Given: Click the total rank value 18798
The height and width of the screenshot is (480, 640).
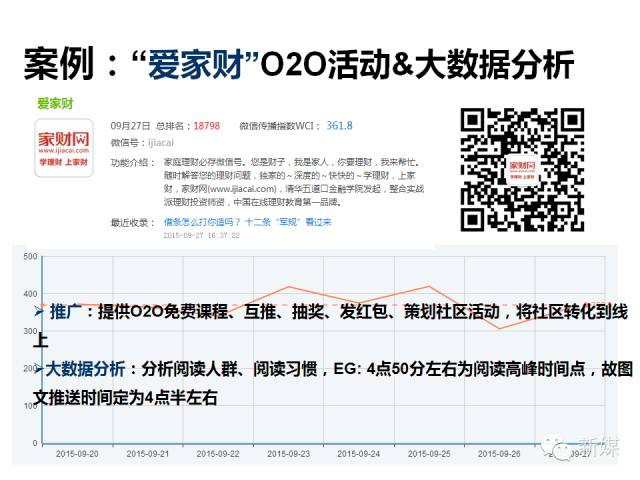Looking at the screenshot, I should 207,126.
